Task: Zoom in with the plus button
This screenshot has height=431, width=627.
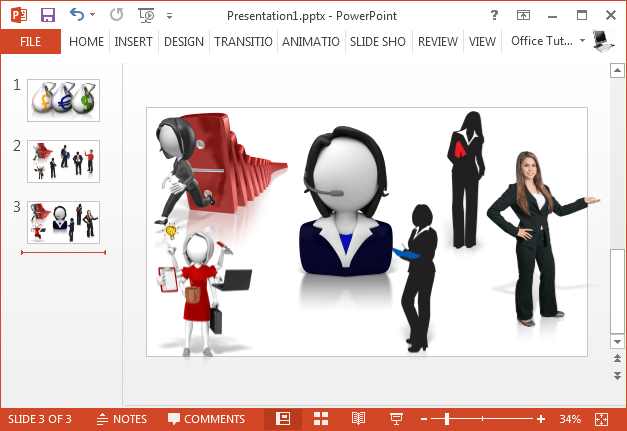Action: pos(541,419)
